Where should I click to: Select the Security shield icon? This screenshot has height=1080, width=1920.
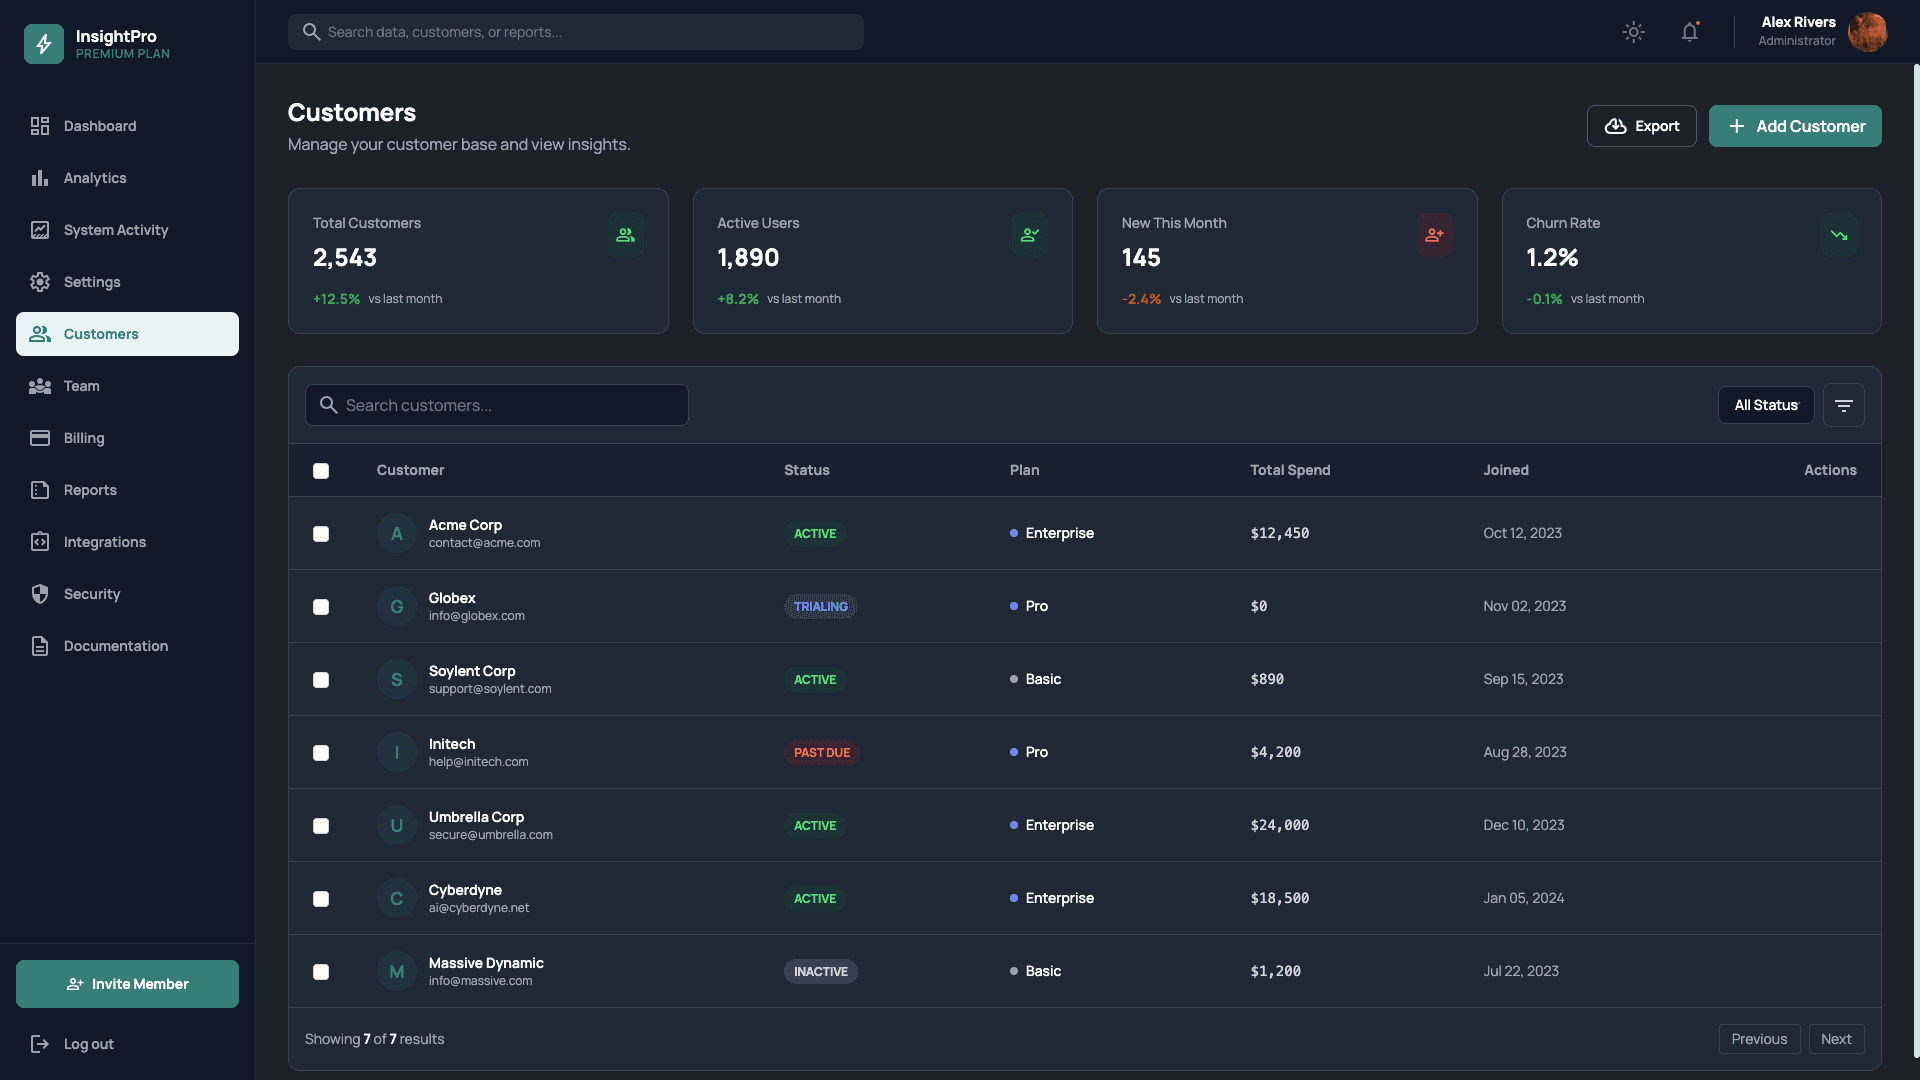(x=40, y=594)
